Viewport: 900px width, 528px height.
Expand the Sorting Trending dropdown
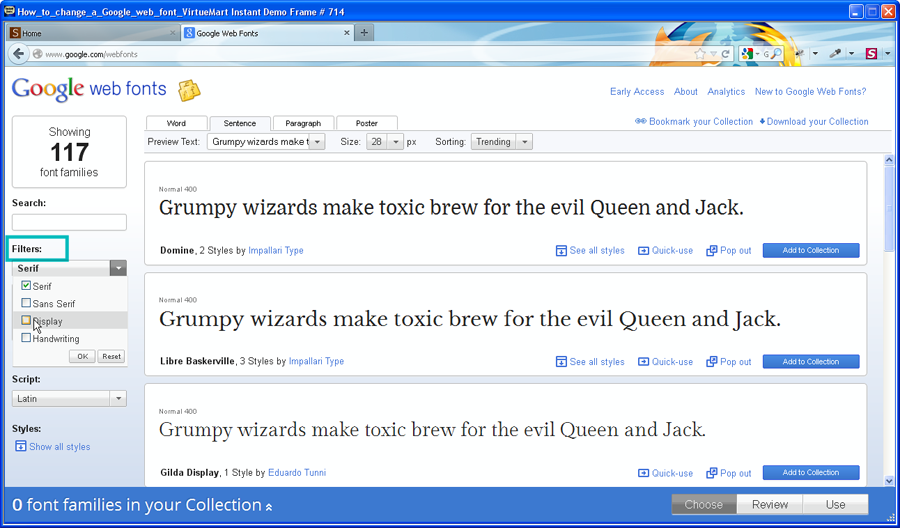click(x=524, y=142)
